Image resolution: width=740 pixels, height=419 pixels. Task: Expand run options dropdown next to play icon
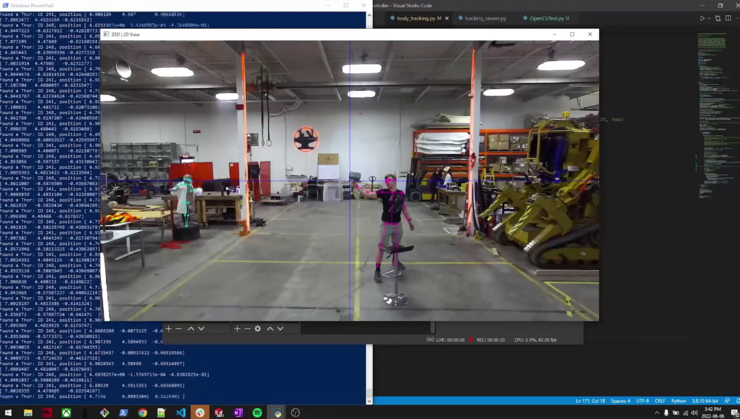point(709,18)
